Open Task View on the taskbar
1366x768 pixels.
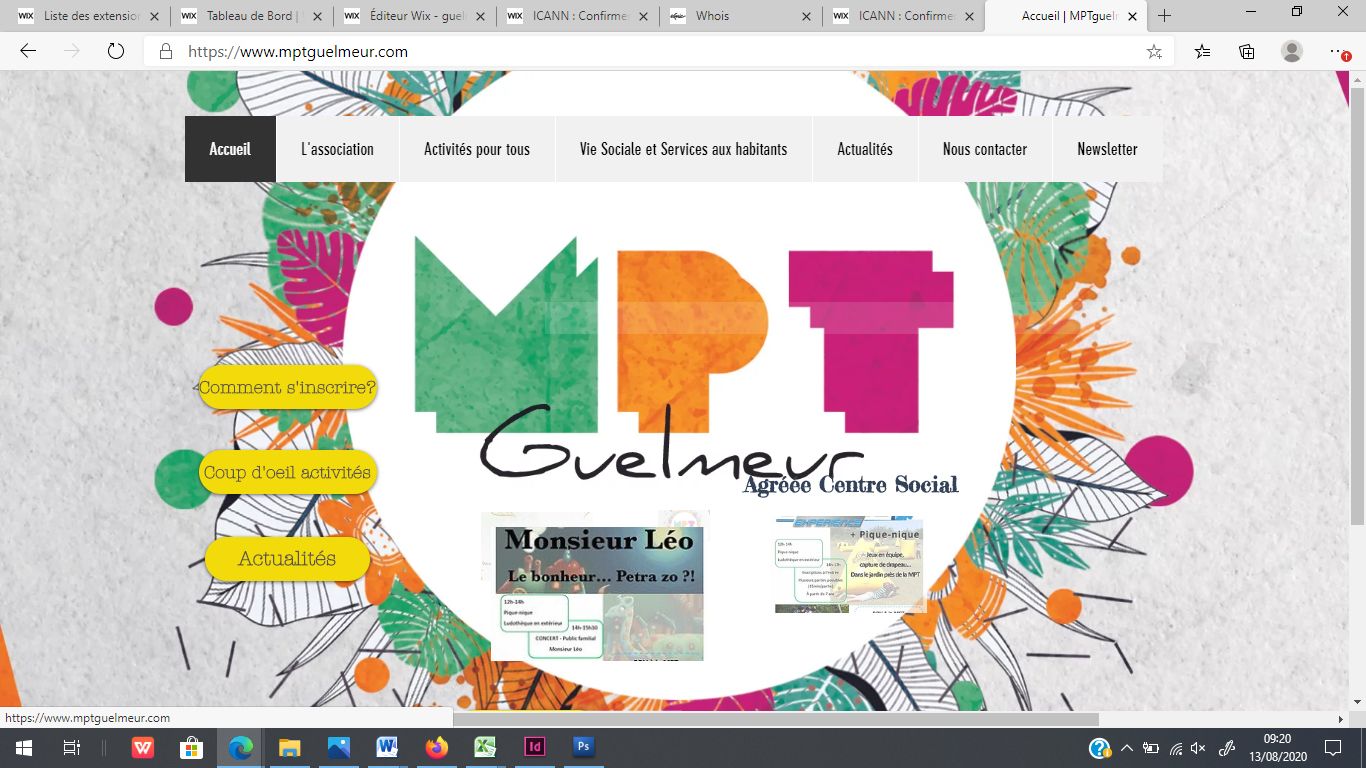tap(71, 748)
